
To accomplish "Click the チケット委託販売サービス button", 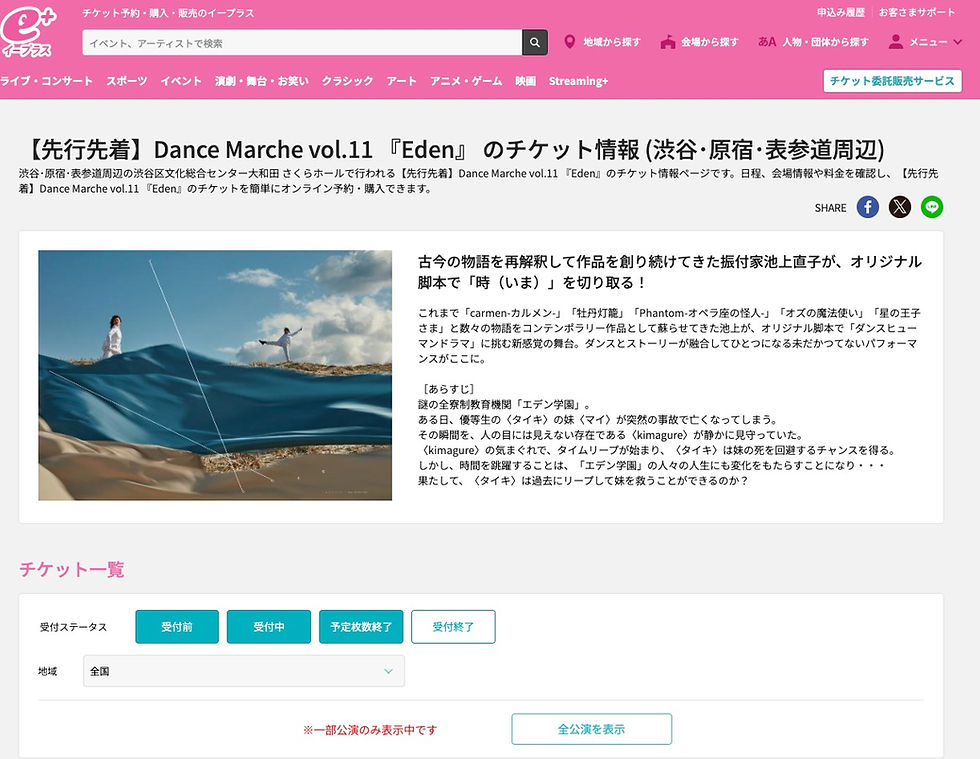I will tap(892, 81).
